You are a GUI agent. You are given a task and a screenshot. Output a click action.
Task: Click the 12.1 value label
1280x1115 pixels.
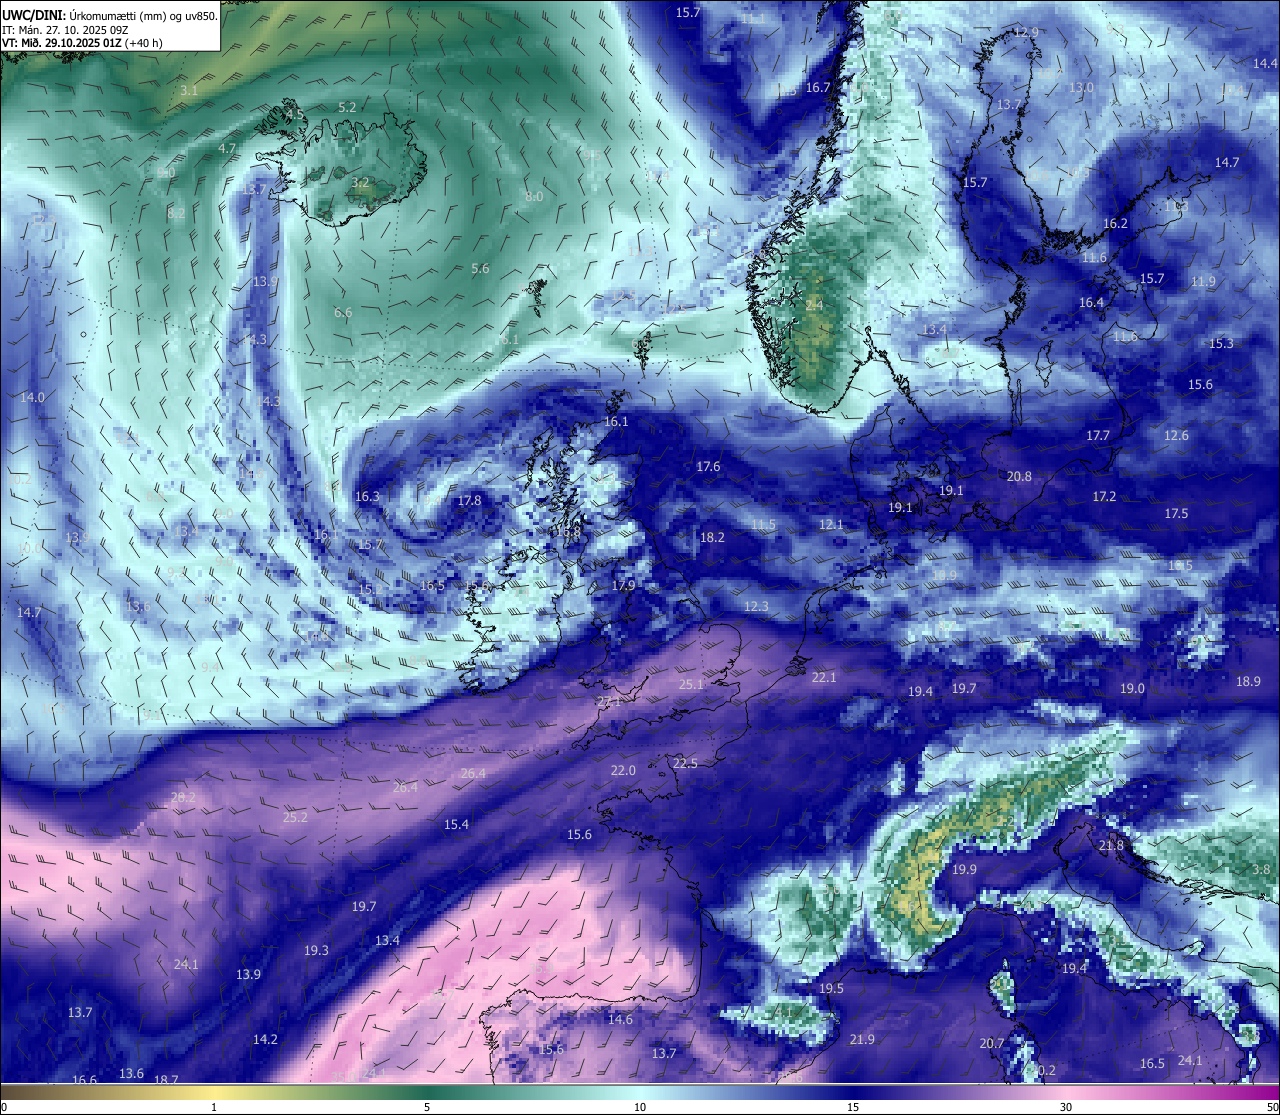(831, 525)
